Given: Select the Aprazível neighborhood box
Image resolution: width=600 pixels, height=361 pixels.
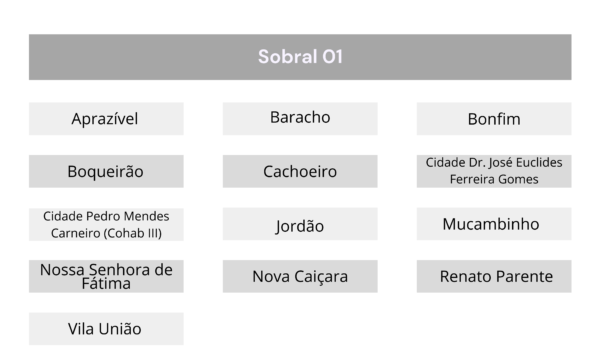Looking at the screenshot, I should coord(106,119).
